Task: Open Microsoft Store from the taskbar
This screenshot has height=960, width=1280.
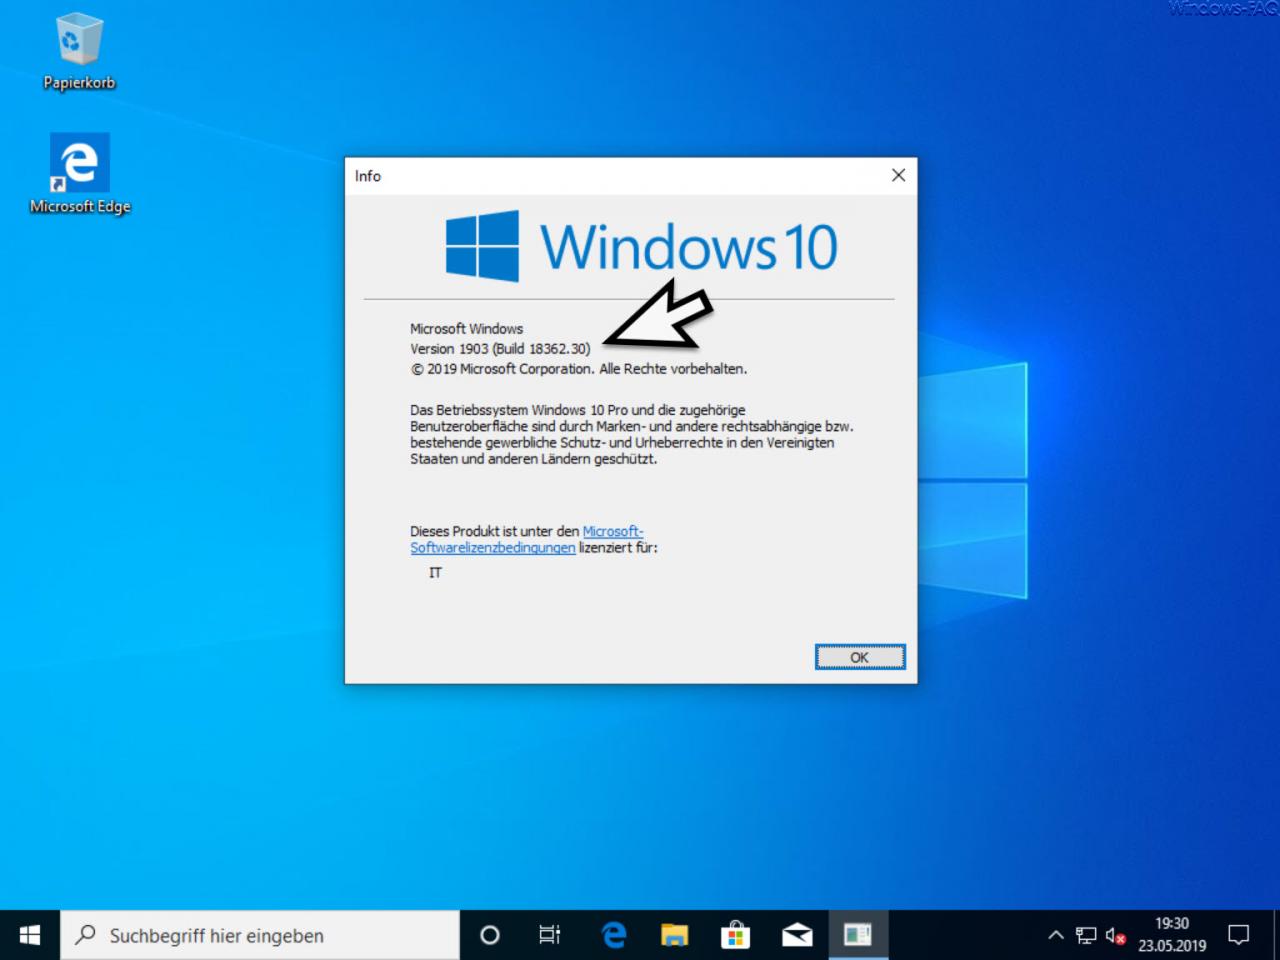Action: coord(736,935)
